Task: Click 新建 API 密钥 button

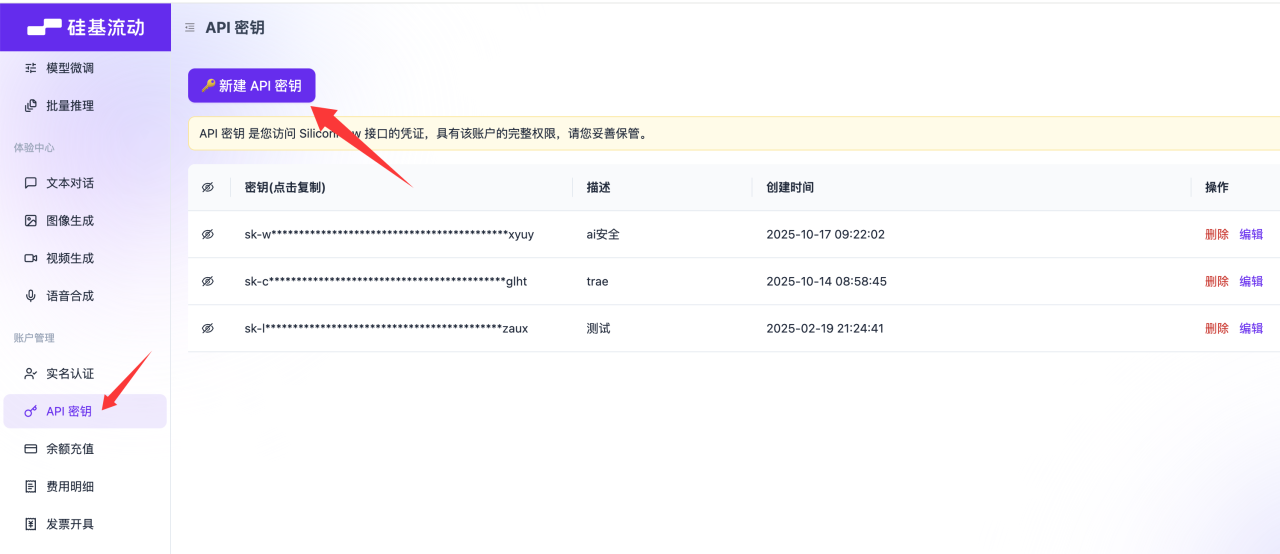Action: pyautogui.click(x=252, y=86)
